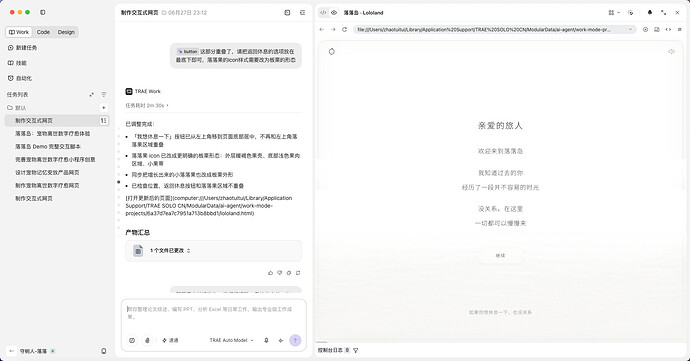Click the screenshot icon beside address bar
This screenshot has width=690, height=361.
click(657, 29)
